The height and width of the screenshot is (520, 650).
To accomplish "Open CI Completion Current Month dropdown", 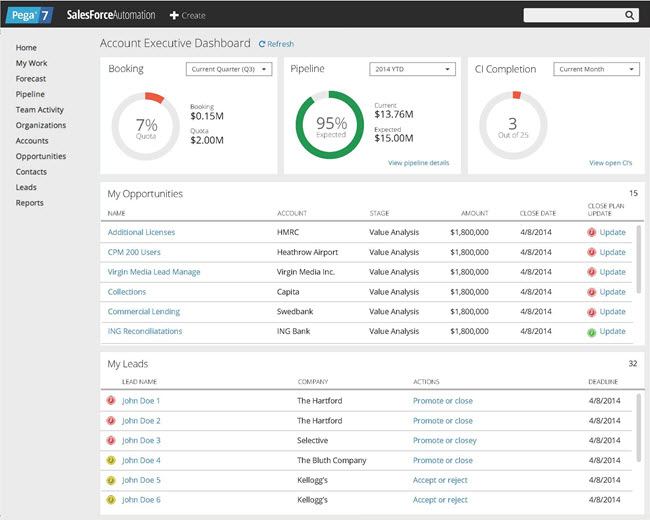I will tap(597, 69).
